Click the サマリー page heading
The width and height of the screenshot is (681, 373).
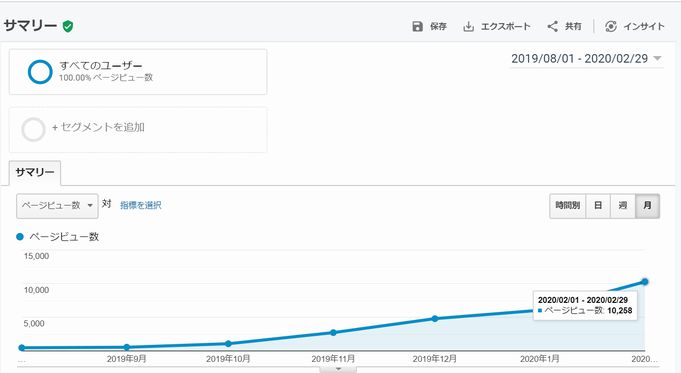click(30, 26)
